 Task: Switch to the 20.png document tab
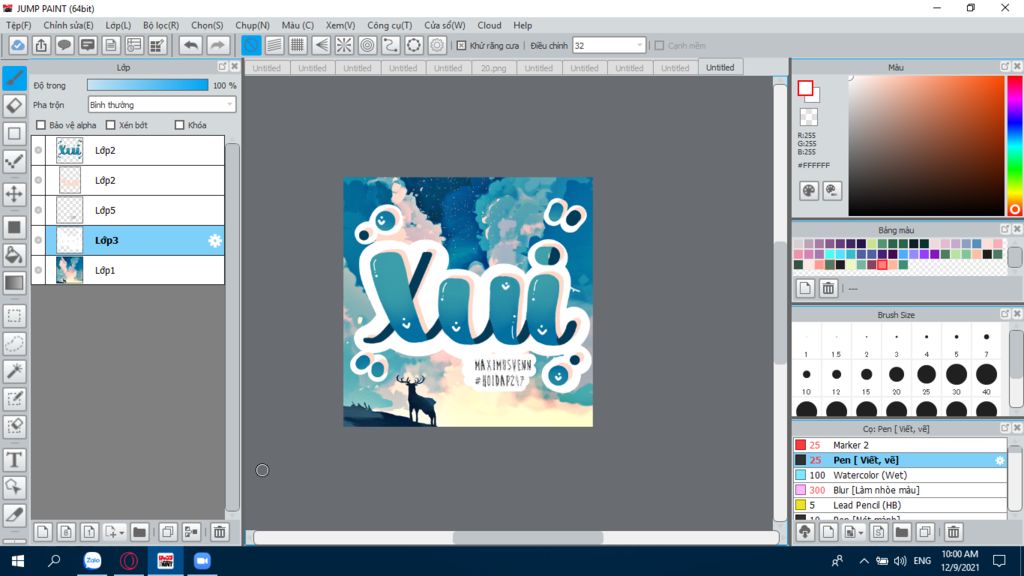494,68
